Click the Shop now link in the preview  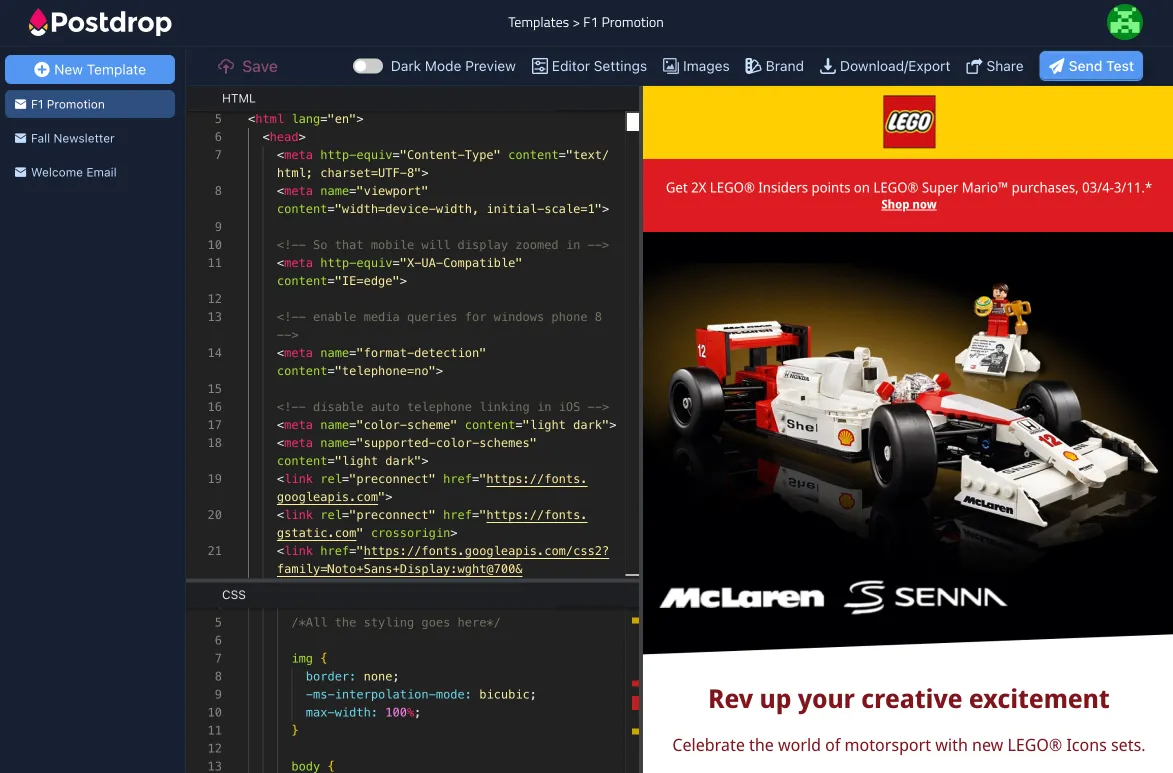pos(908,204)
